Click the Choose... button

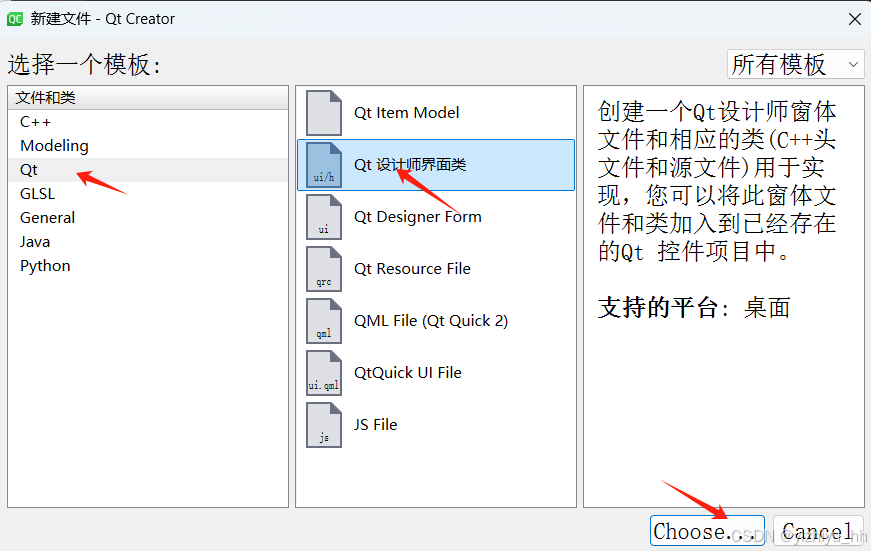tap(707, 530)
